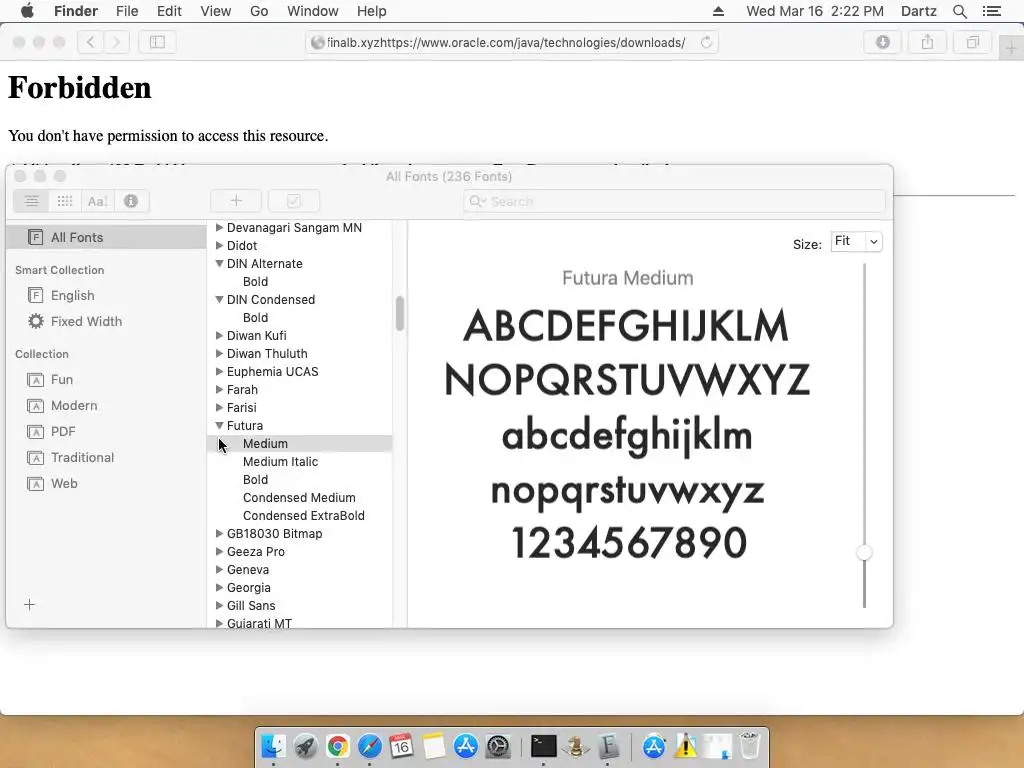Expand the Devanagari Sangam MN family

(219, 227)
